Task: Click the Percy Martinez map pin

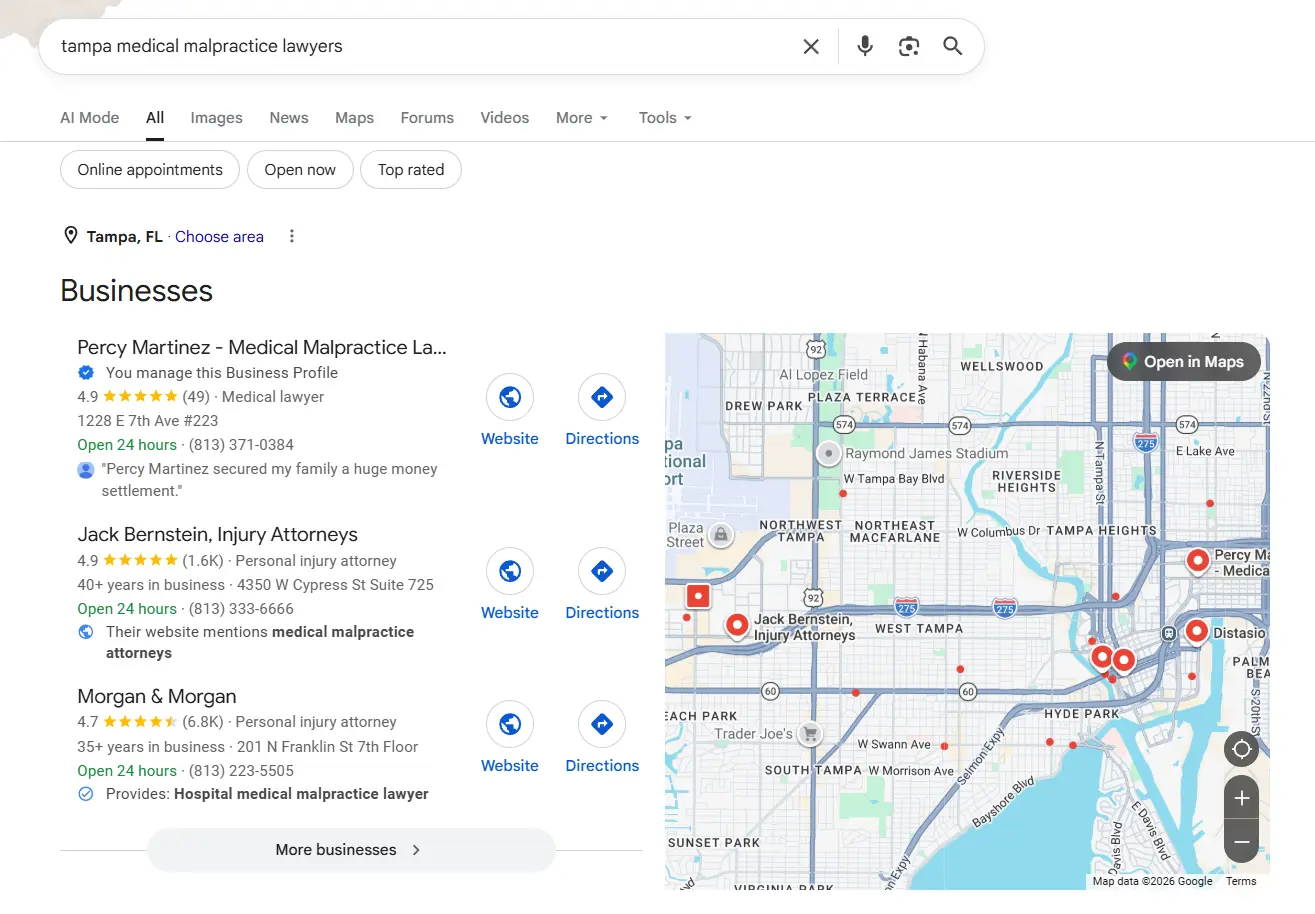Action: click(x=1198, y=561)
